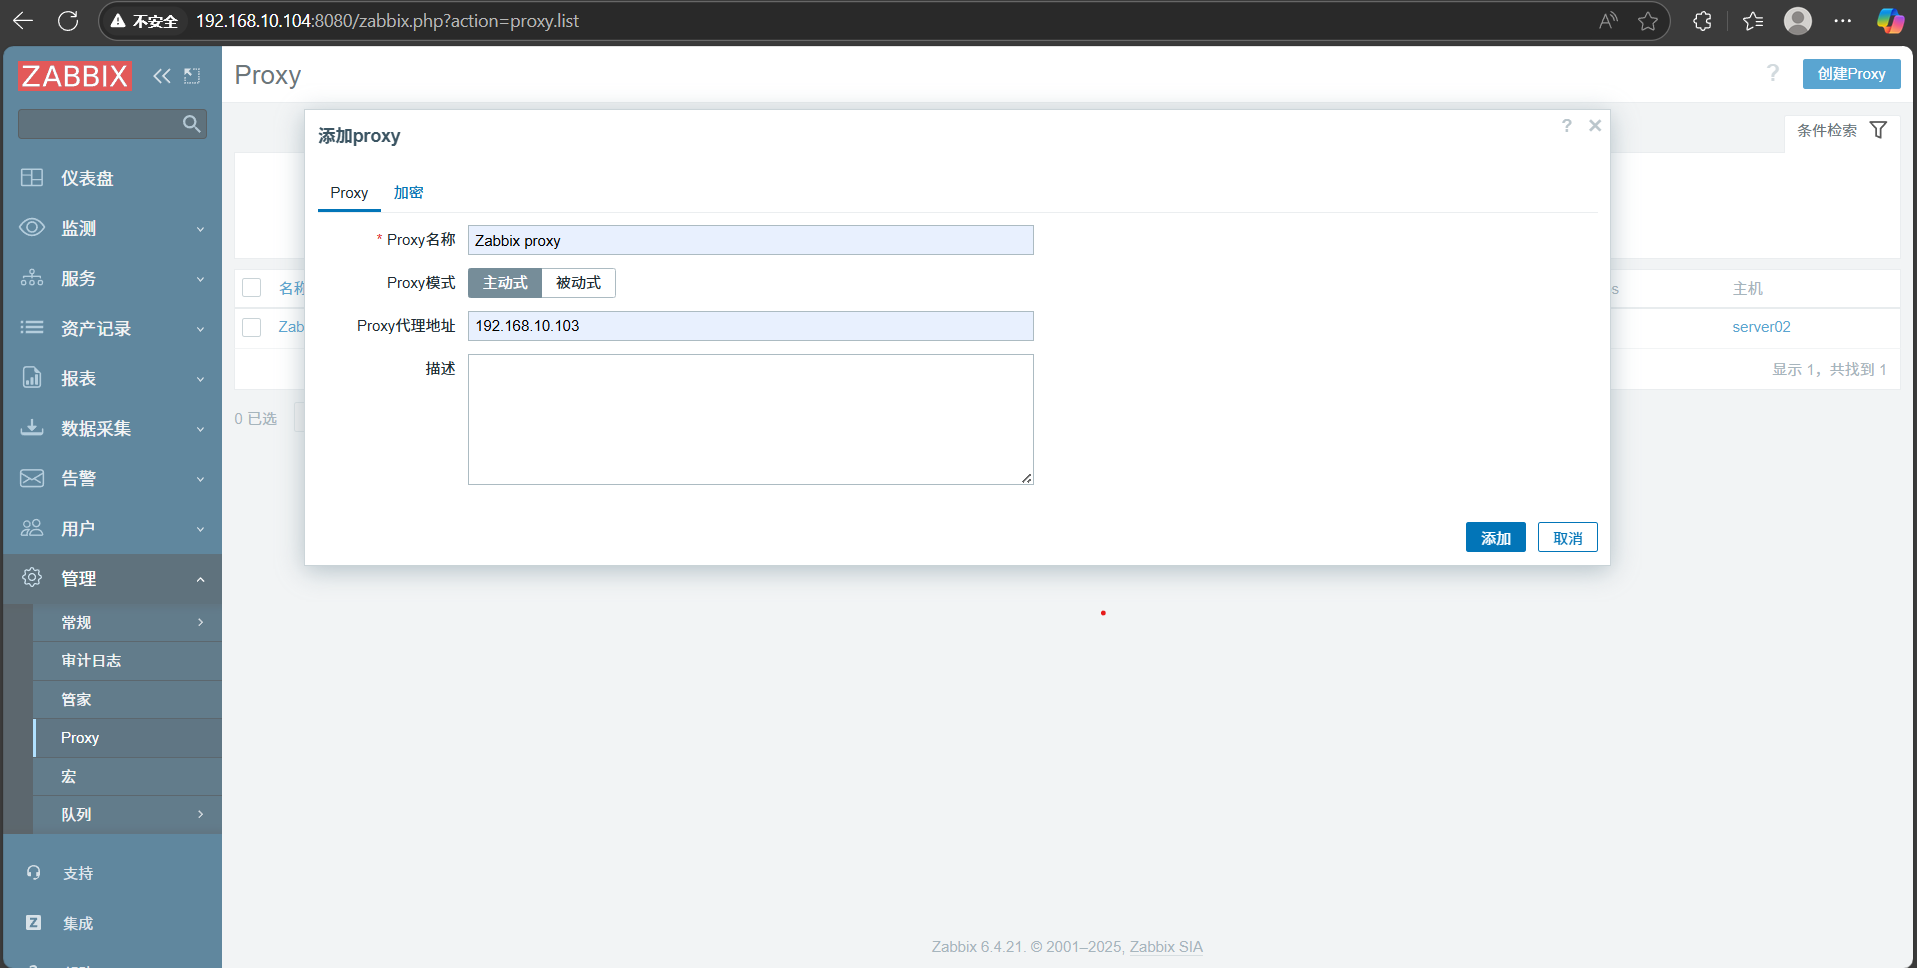
Task: Tick the select-all checkbox in table header
Action: click(252, 288)
